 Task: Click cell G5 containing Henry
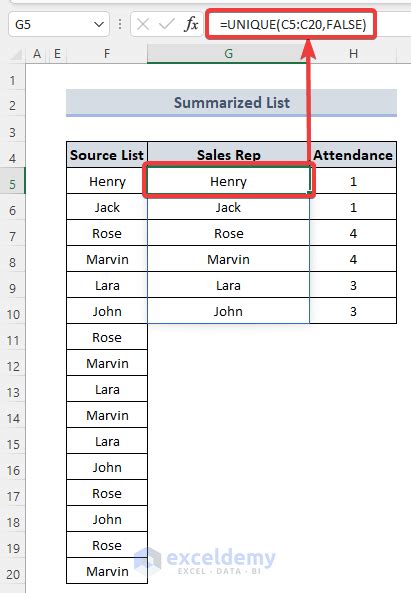[228, 181]
